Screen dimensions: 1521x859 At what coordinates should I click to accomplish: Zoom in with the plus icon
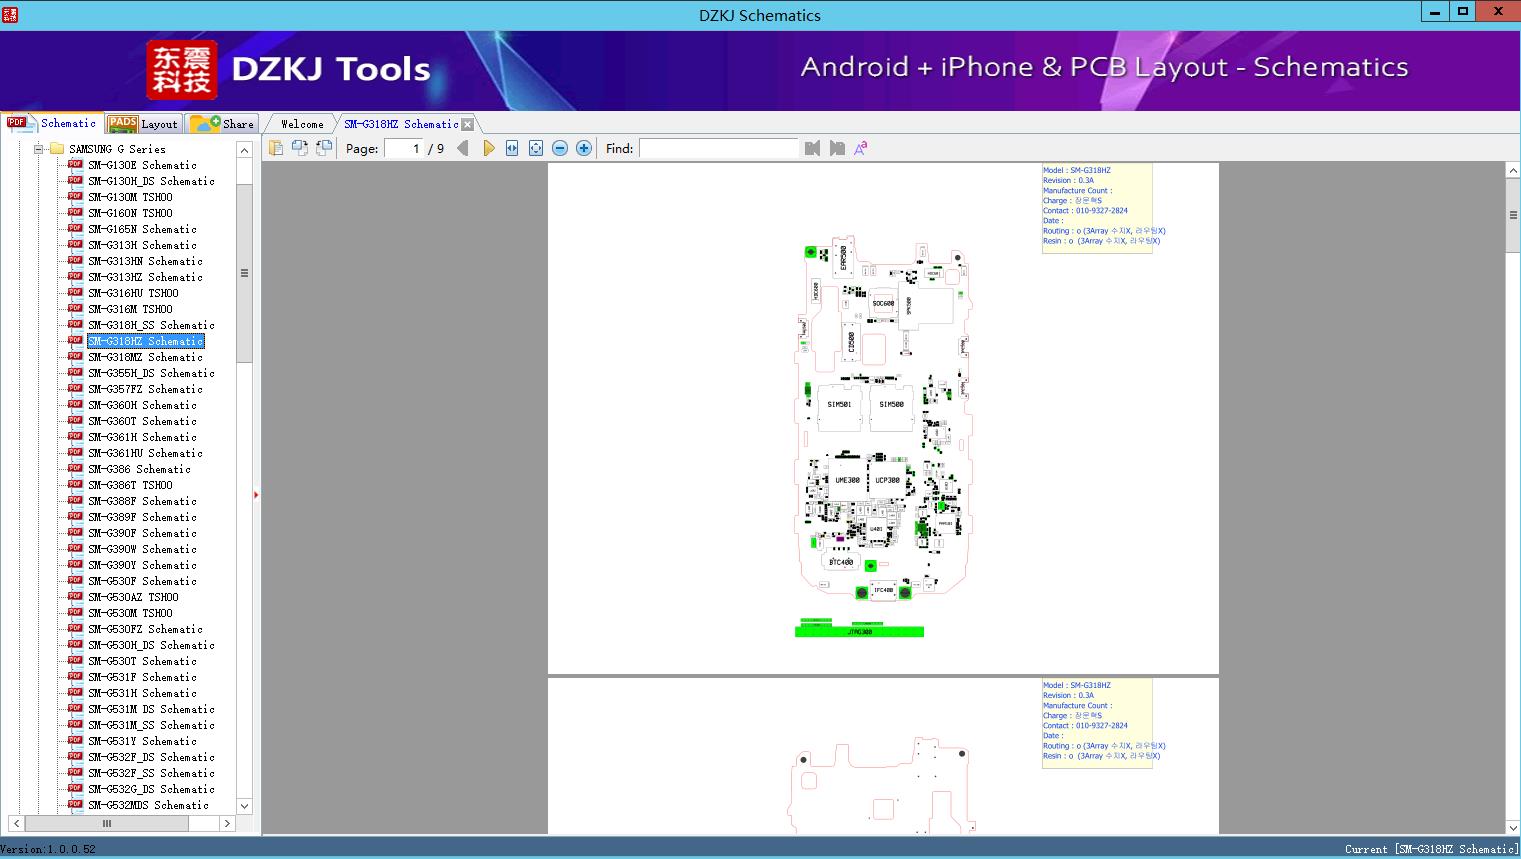pos(584,148)
